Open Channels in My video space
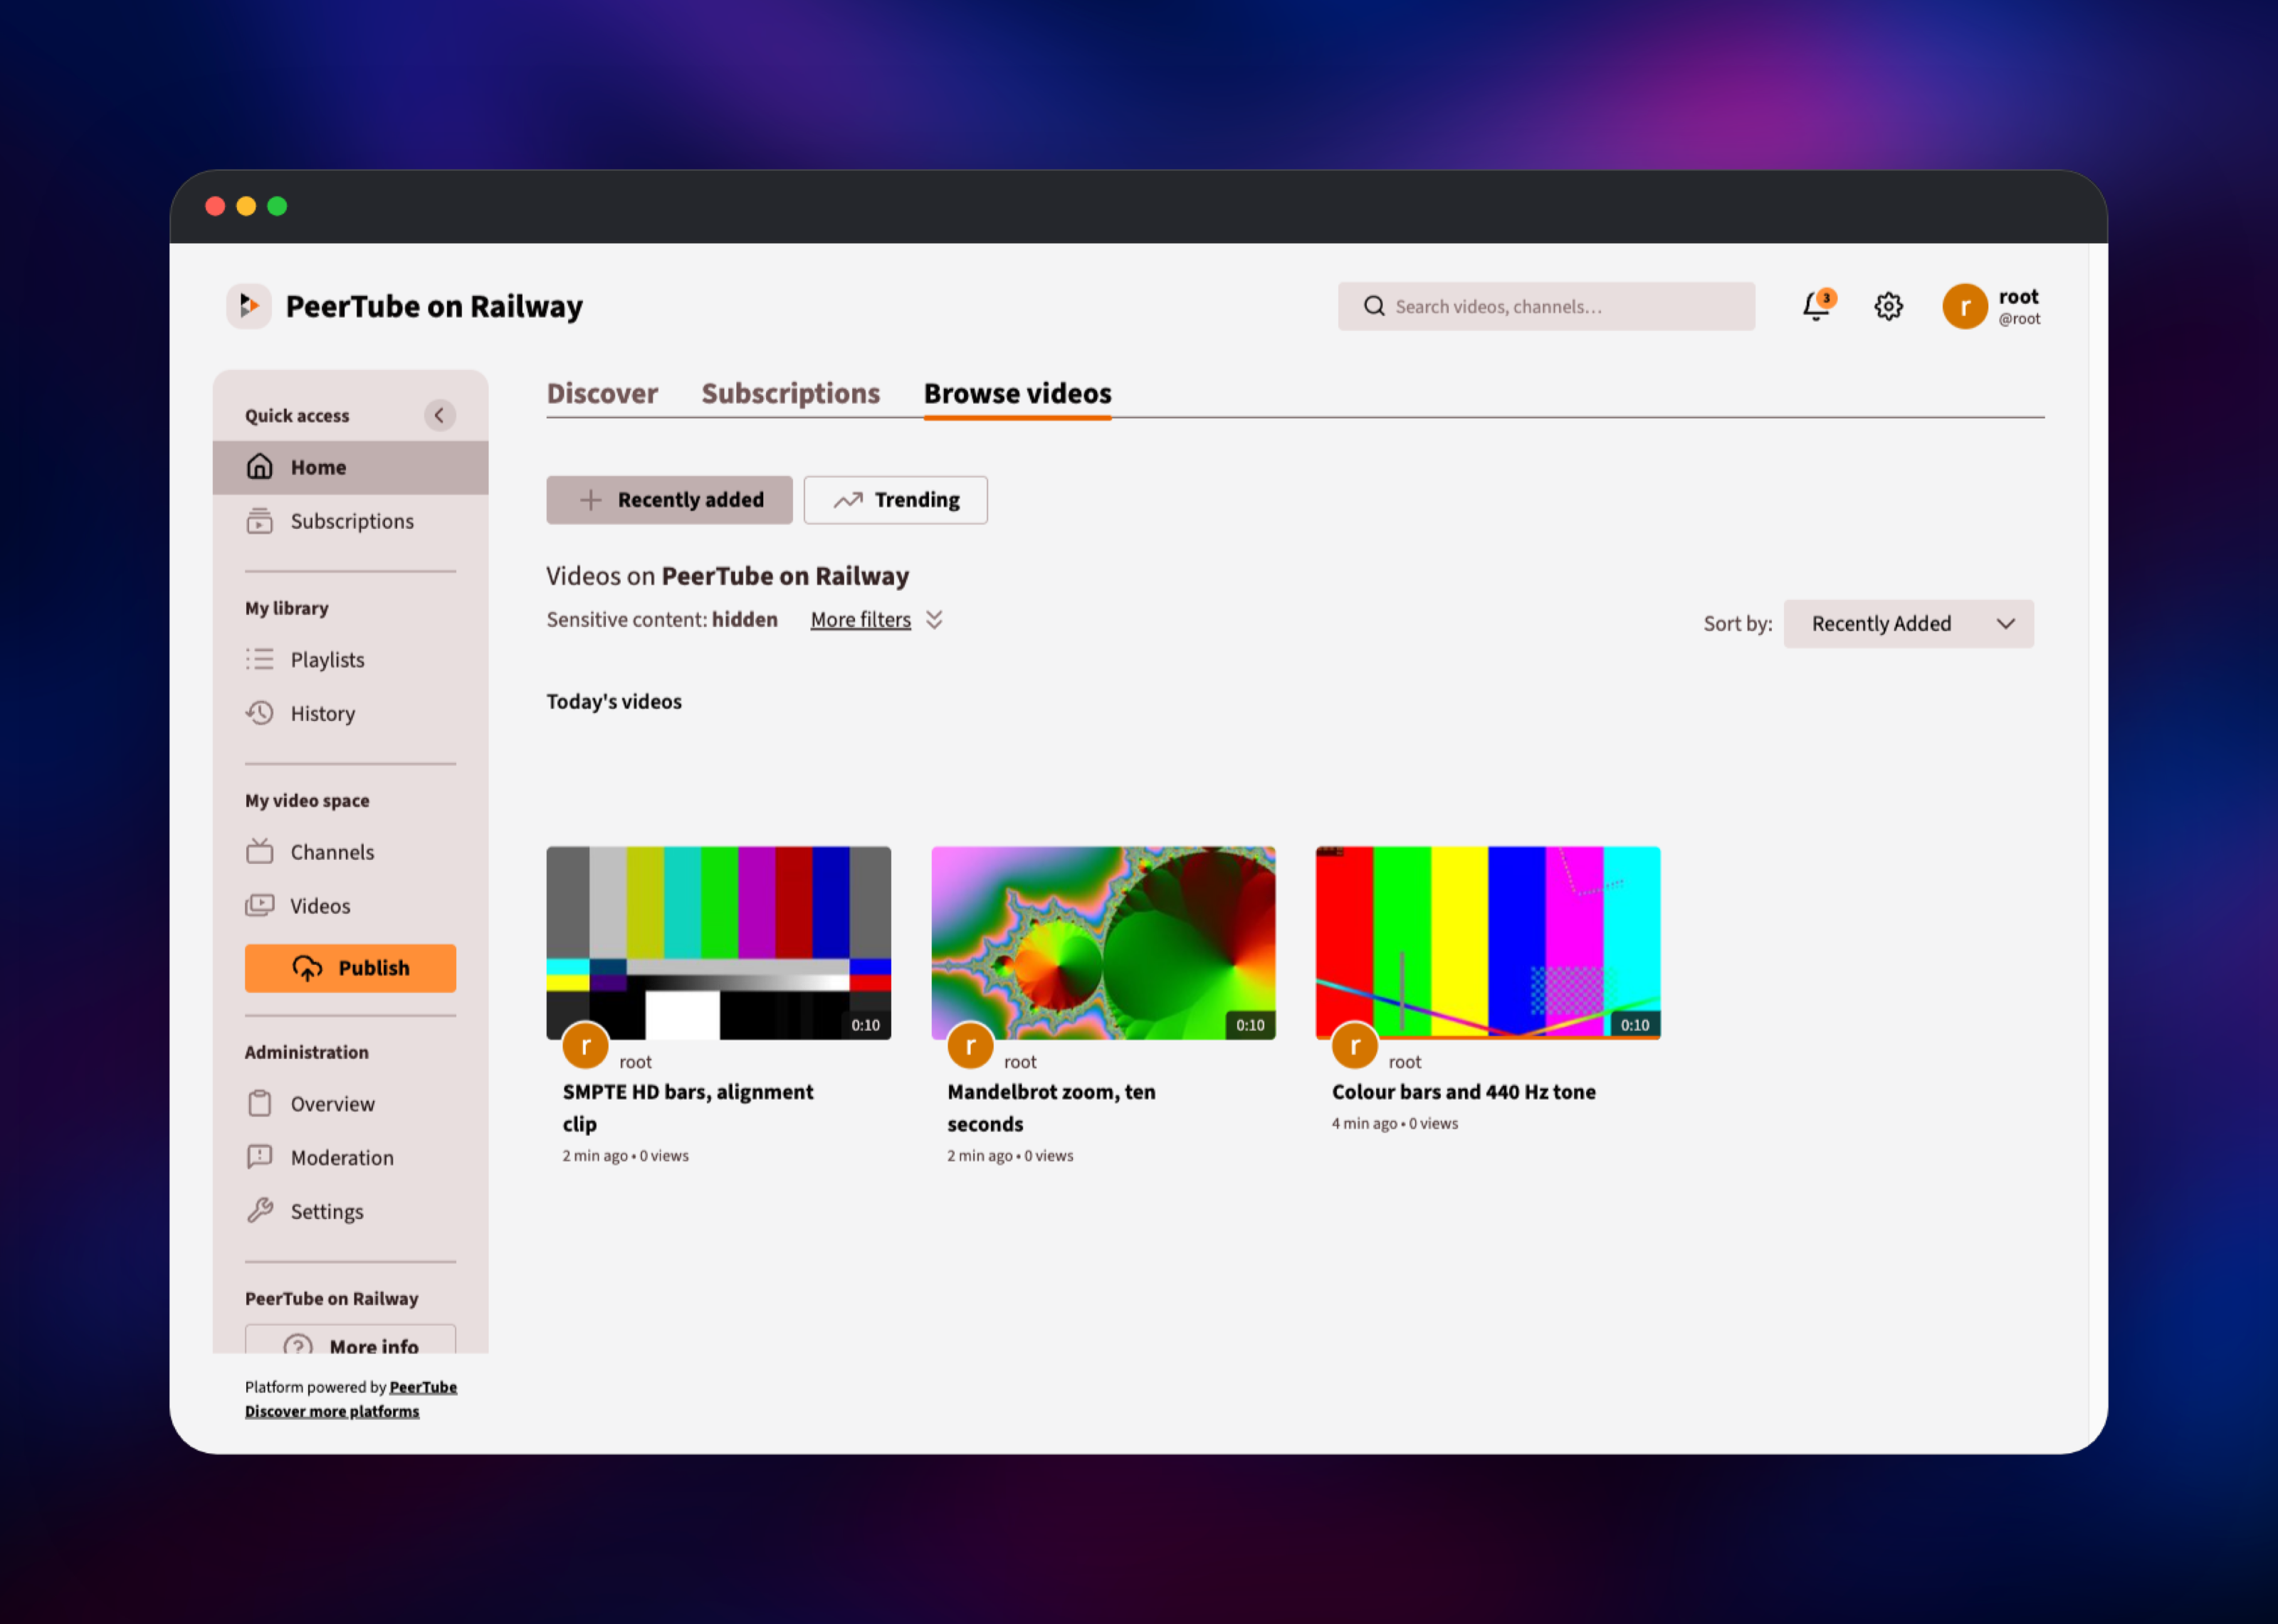The width and height of the screenshot is (2278, 1624). (350, 851)
